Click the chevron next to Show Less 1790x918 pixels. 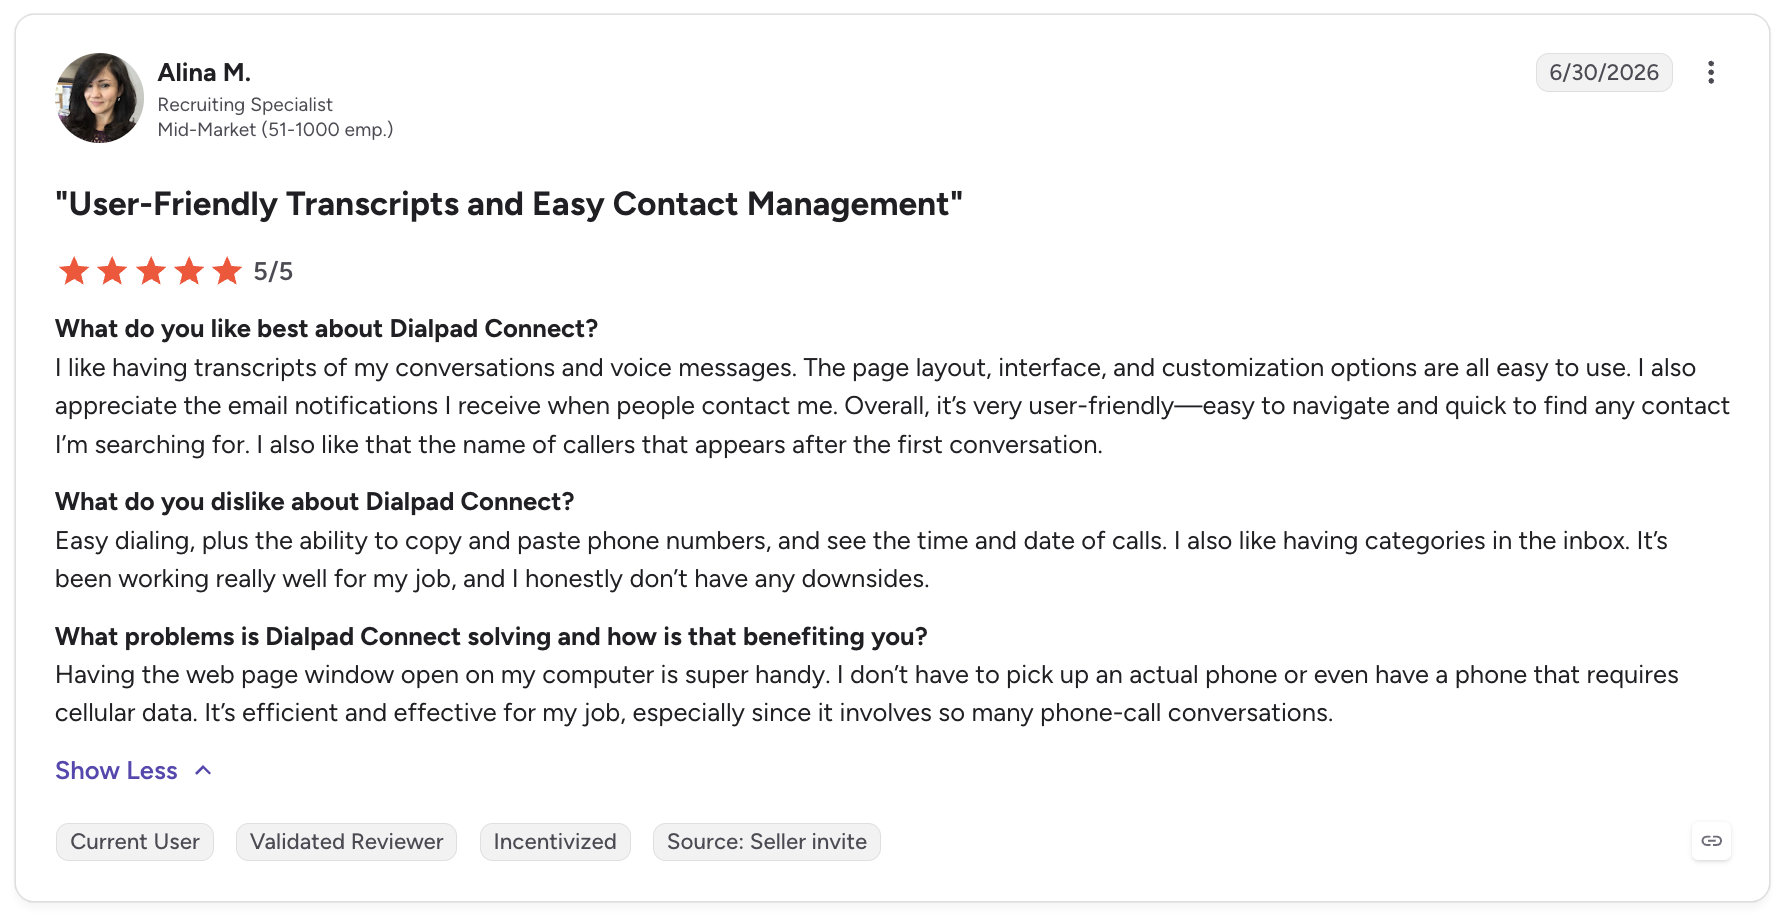pos(203,771)
